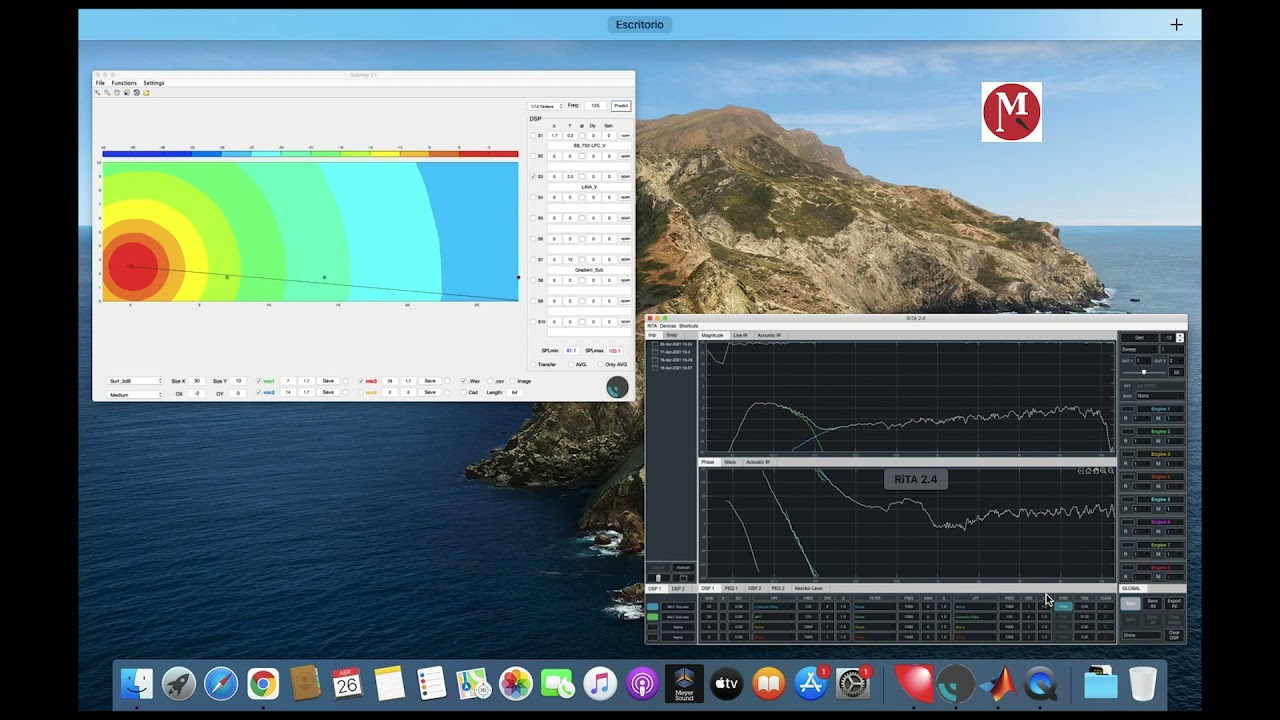The width and height of the screenshot is (1280, 720).
Task: Open Apple TV from the Dock
Action: click(726, 684)
